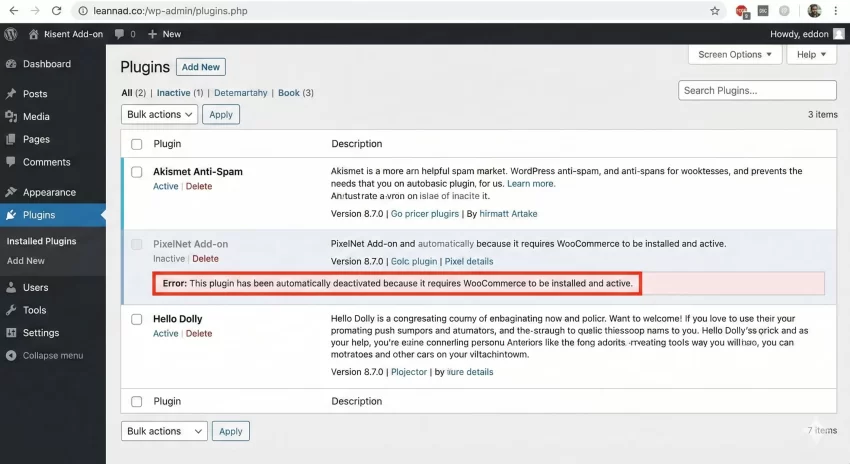Open Add New submenu under Plugins
The width and height of the screenshot is (850, 464).
(25, 261)
